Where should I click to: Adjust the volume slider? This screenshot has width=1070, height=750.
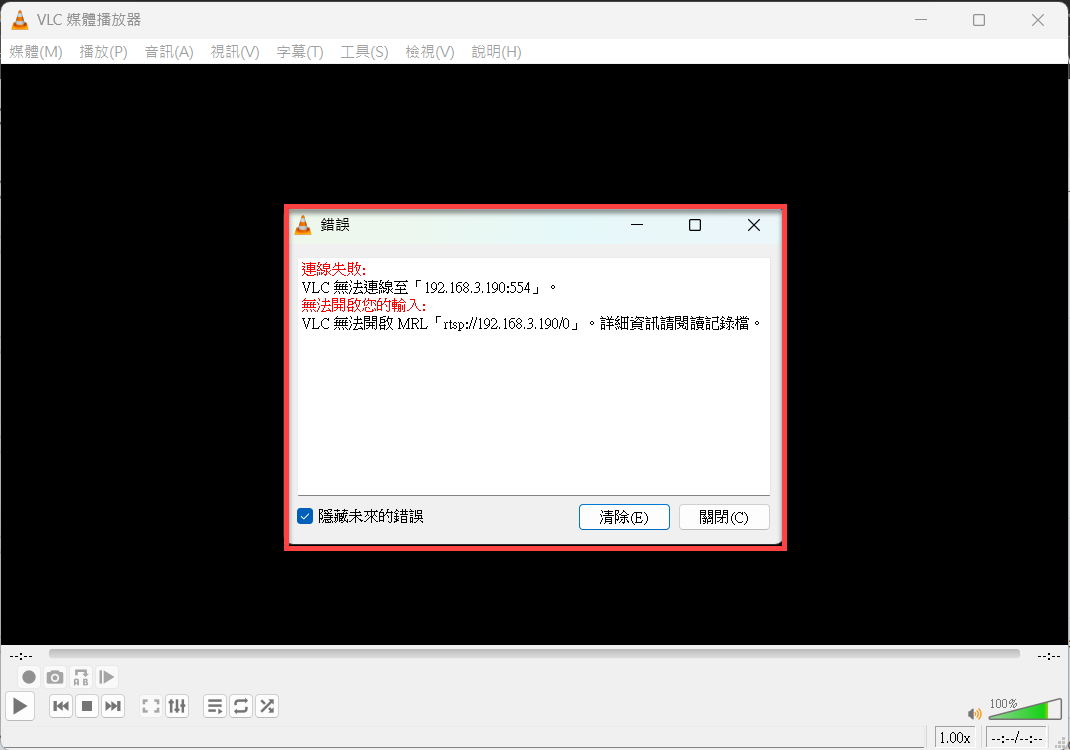click(x=1025, y=710)
